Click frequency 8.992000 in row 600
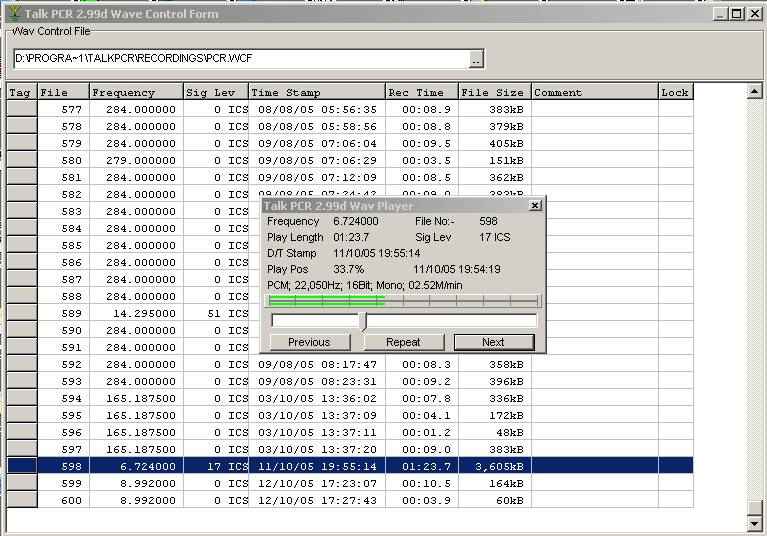 click(136, 500)
